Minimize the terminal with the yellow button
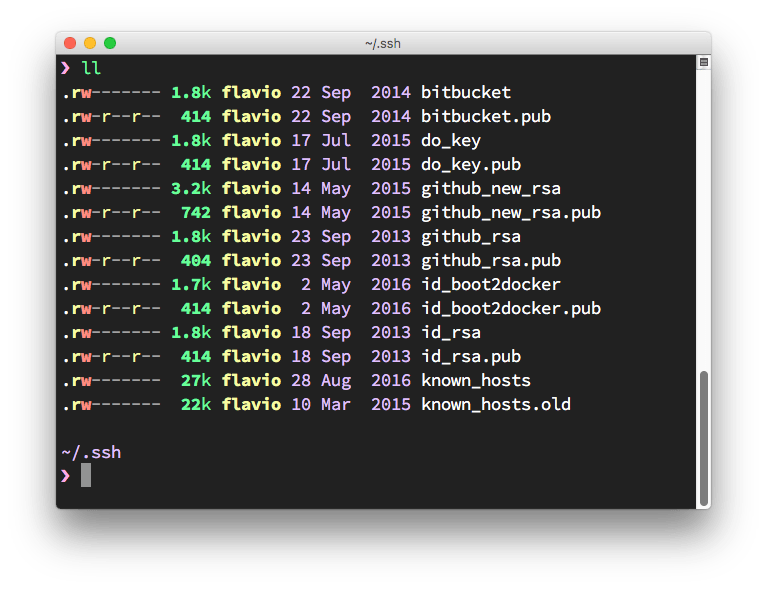Viewport: 767px width, 589px height. [90, 43]
